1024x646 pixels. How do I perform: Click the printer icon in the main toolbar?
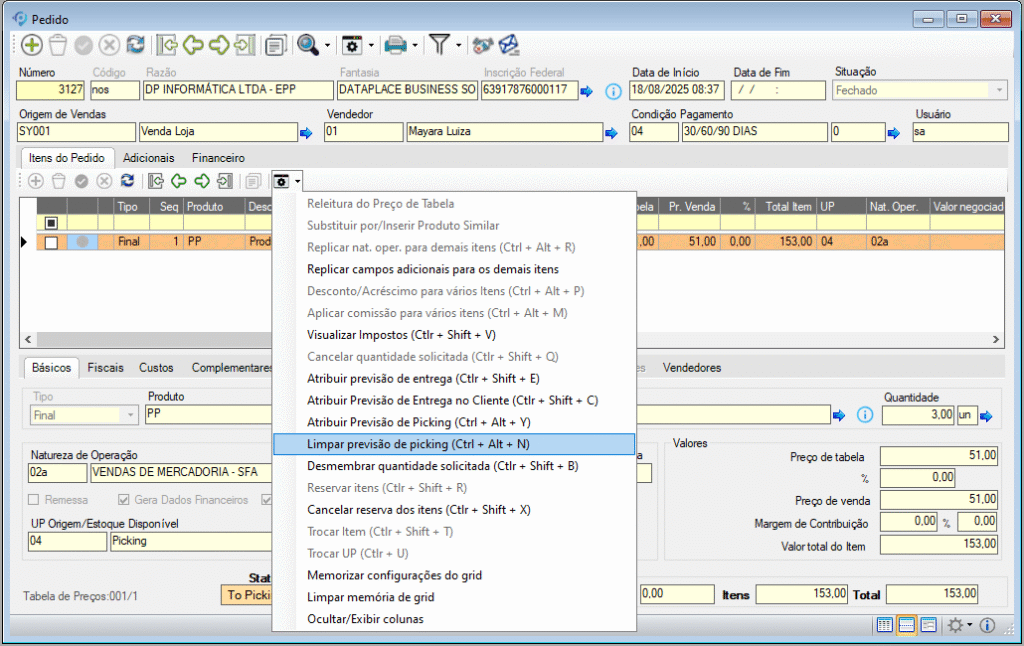pos(396,45)
